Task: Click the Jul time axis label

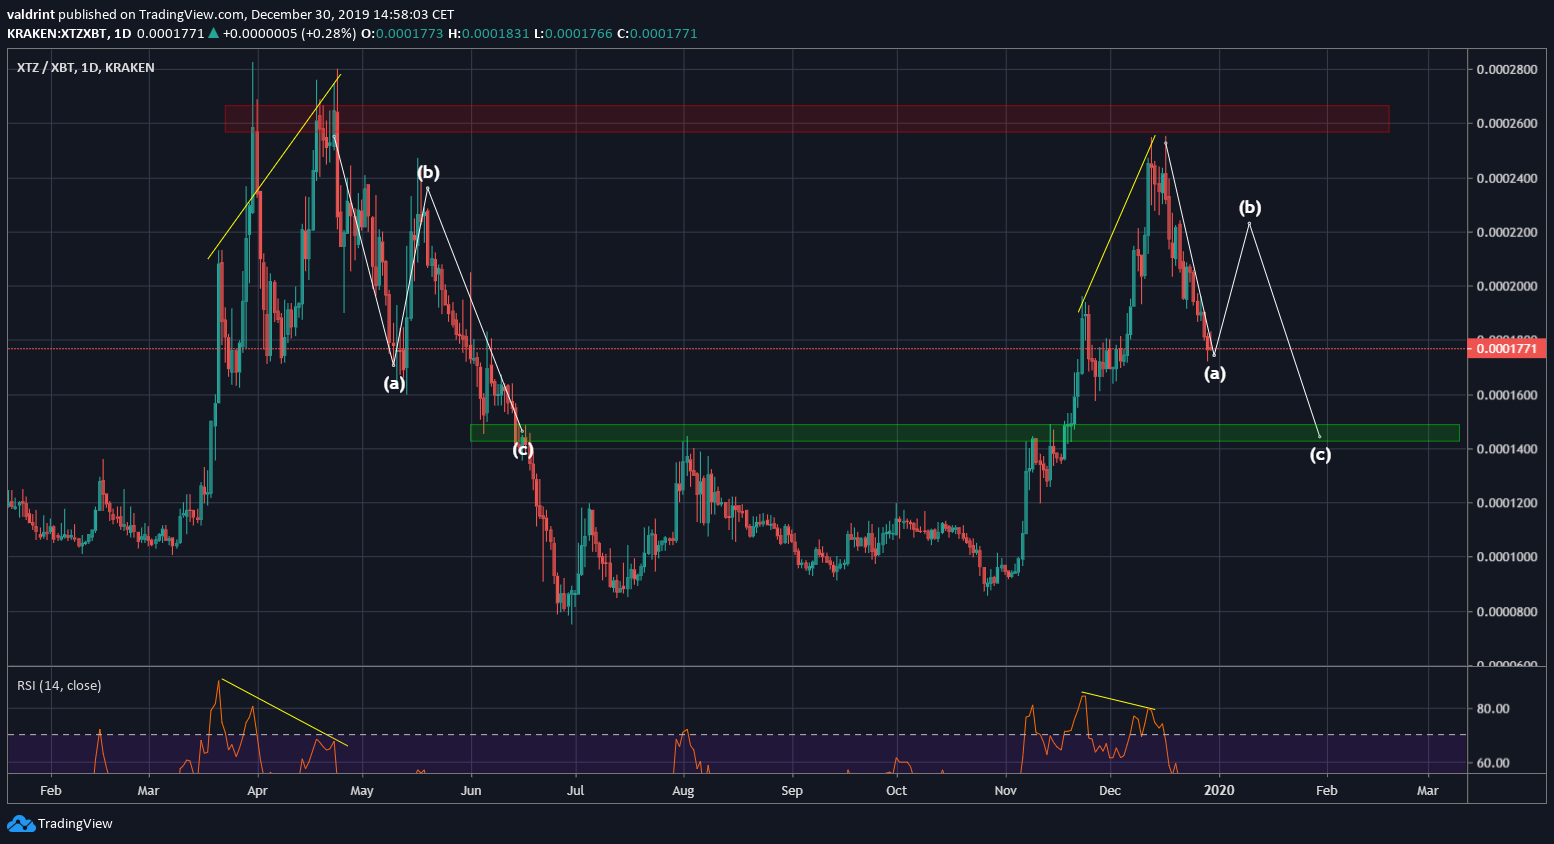Action: [575, 791]
